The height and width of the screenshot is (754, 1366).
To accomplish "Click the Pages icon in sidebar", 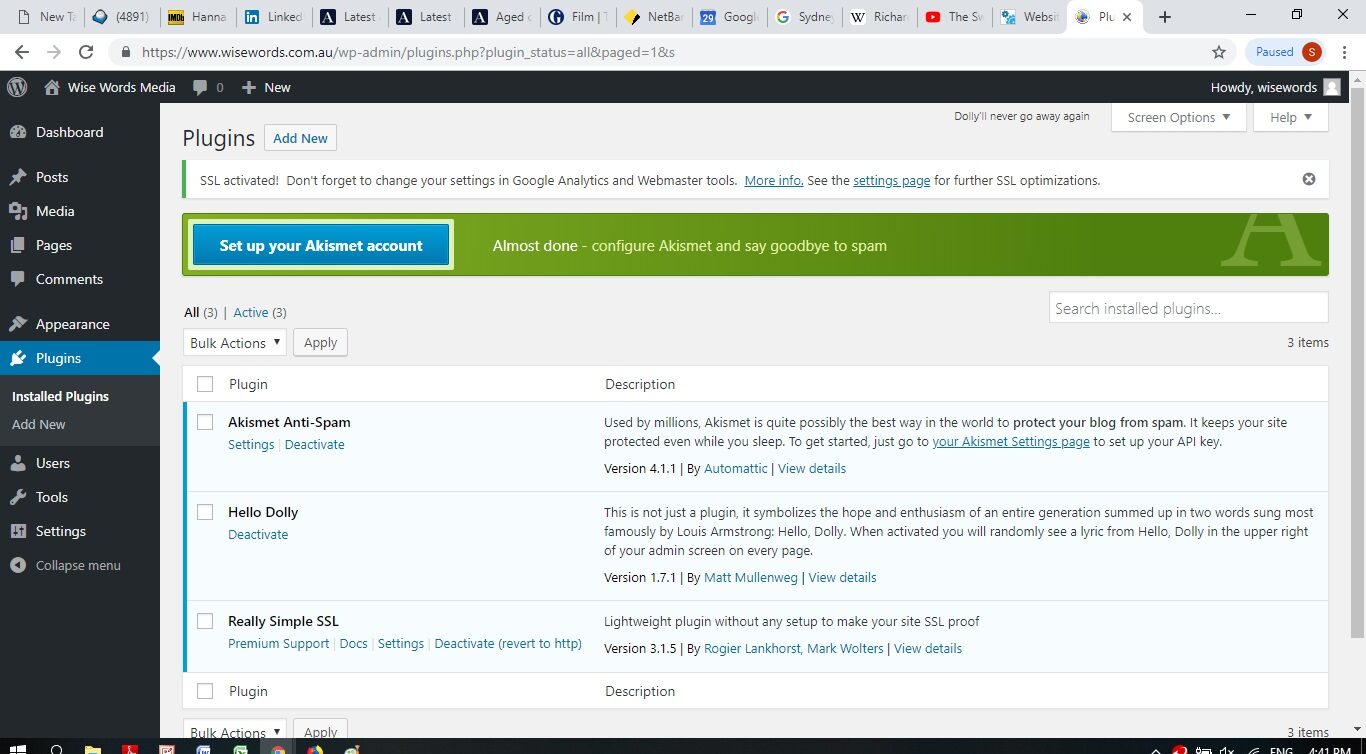I will pyautogui.click(x=17, y=245).
